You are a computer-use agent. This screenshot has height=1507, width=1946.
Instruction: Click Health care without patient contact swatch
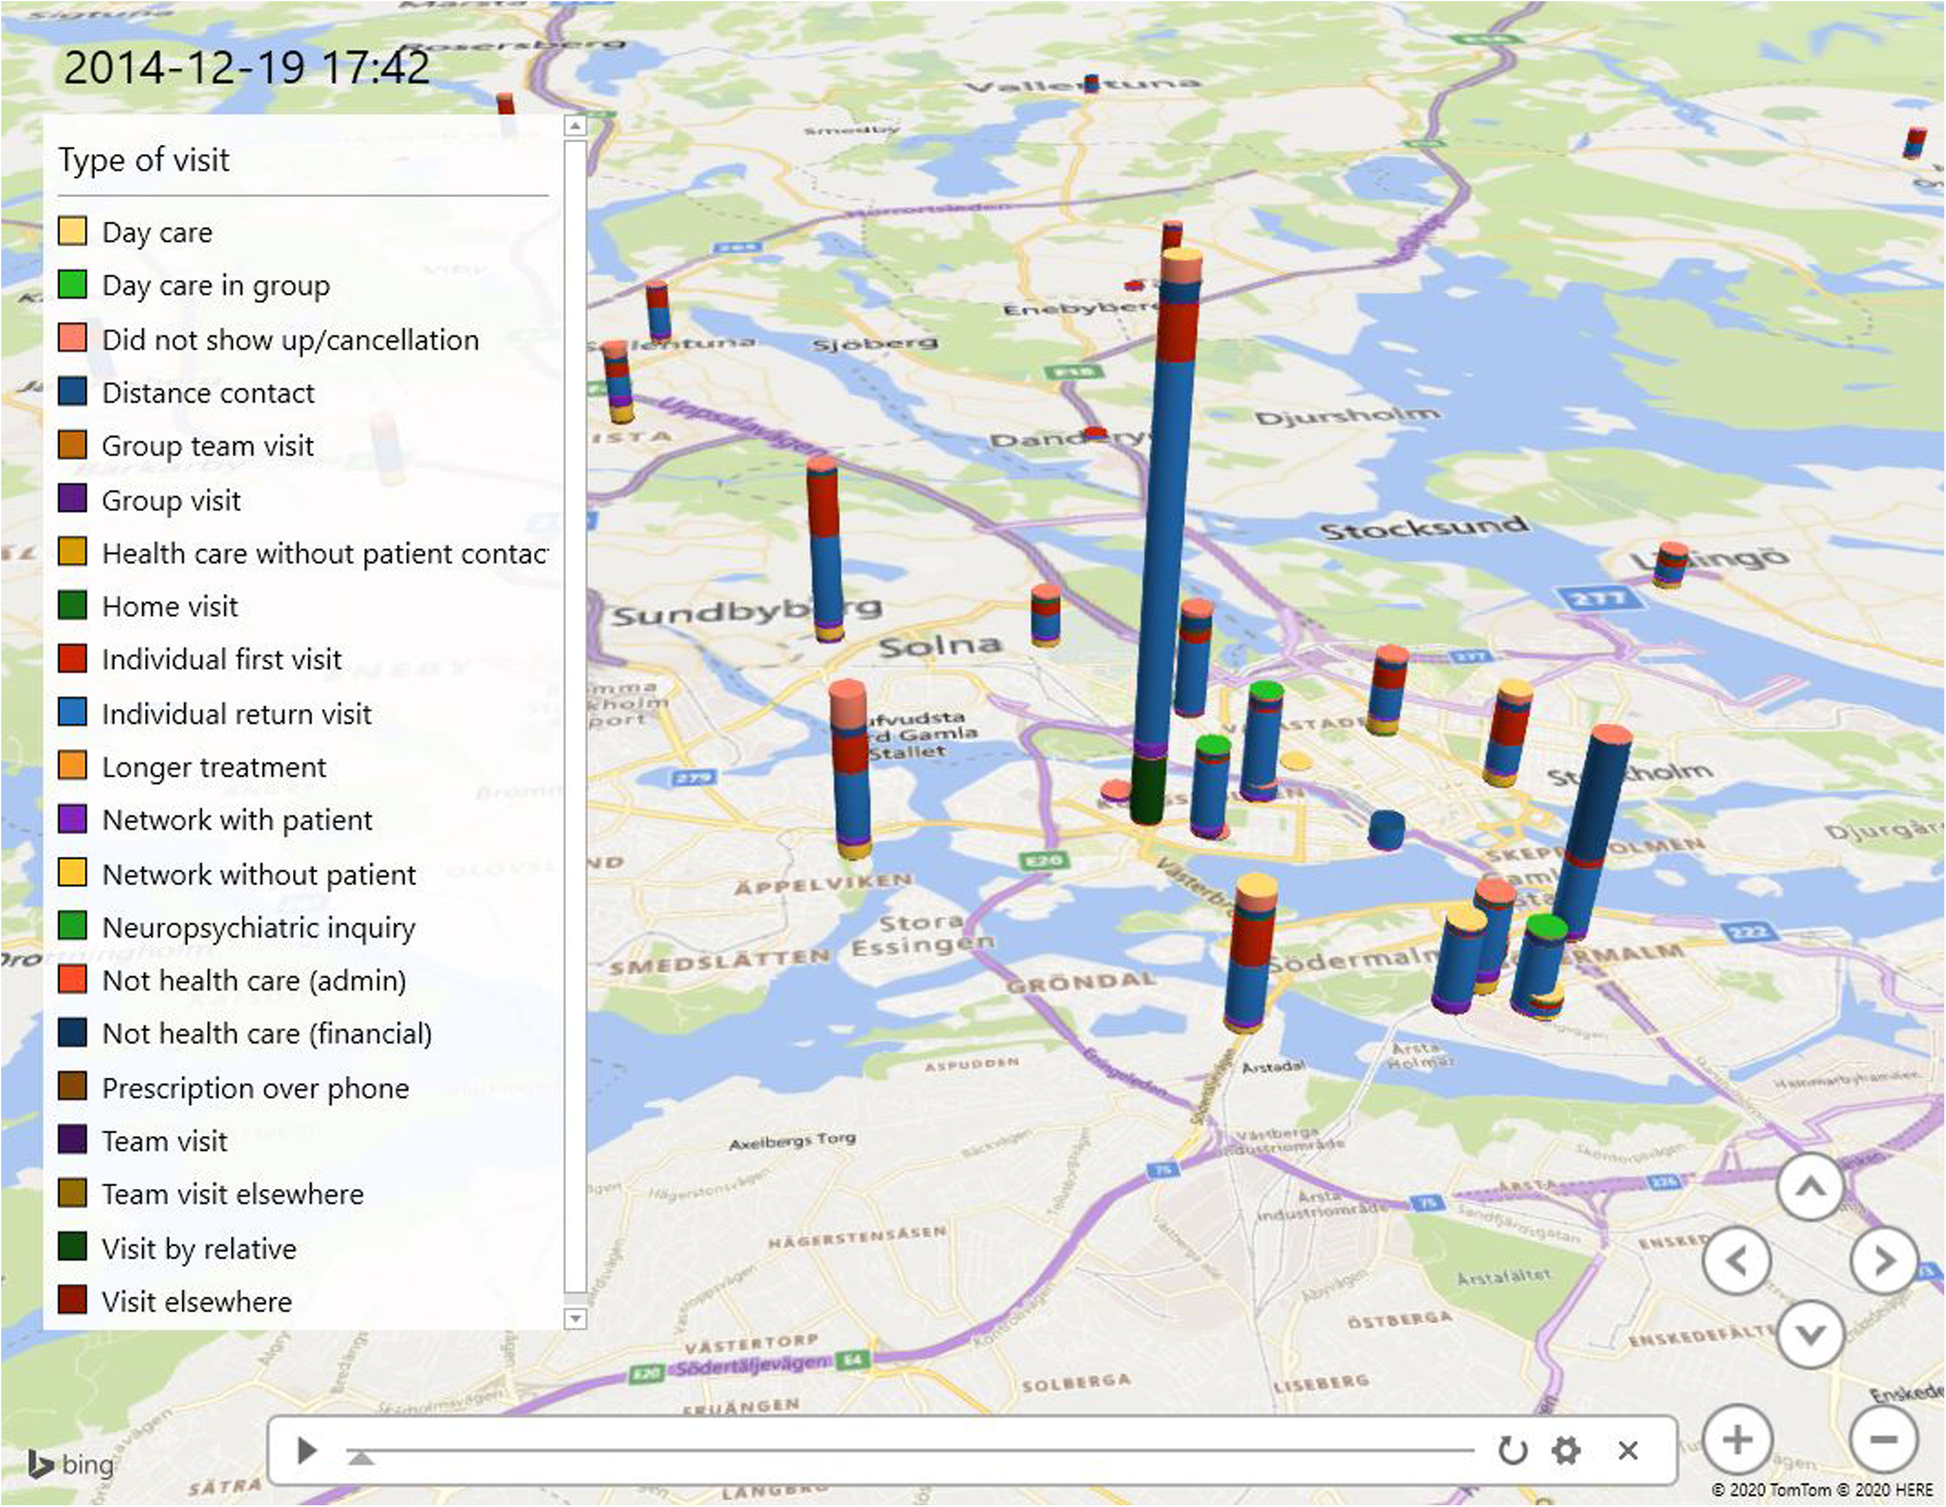pos(72,552)
